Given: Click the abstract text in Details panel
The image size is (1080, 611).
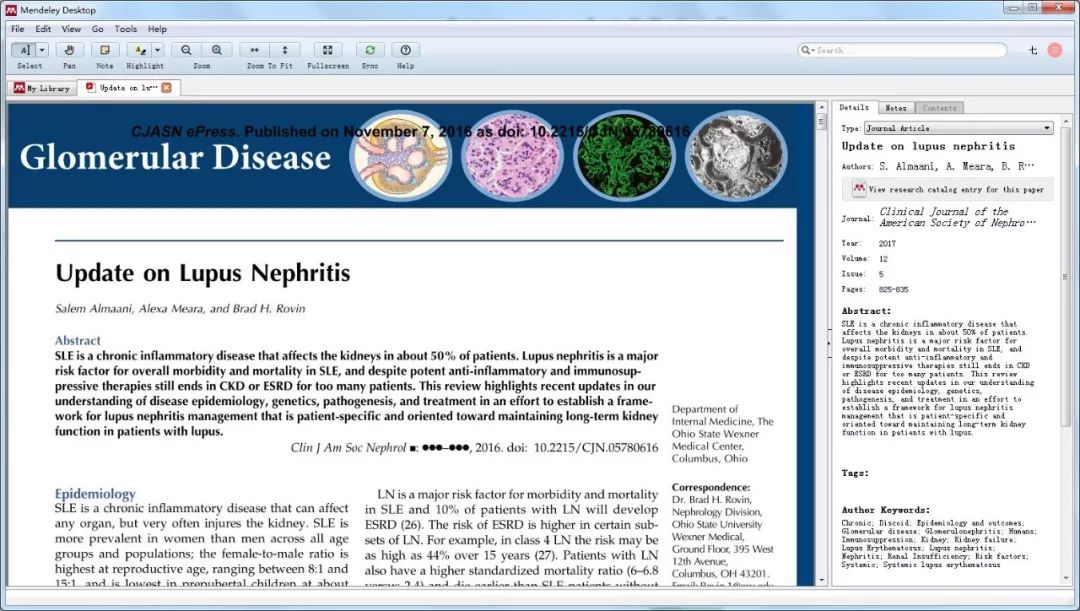Looking at the screenshot, I should click(937, 378).
